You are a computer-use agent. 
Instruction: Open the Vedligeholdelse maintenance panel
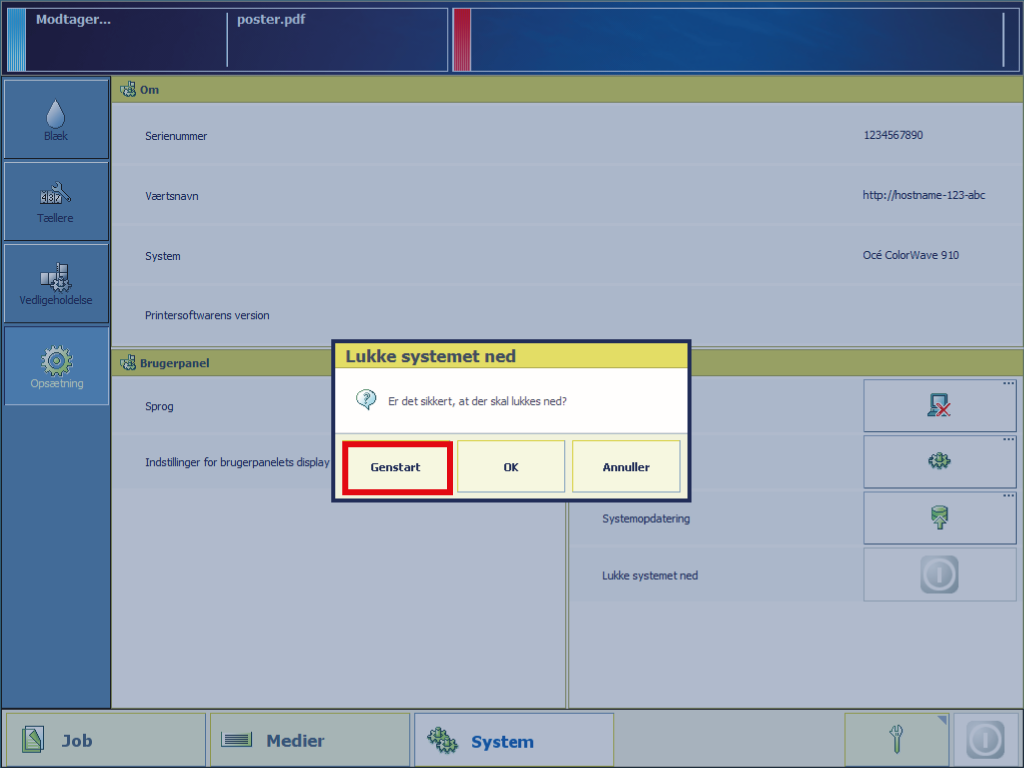click(56, 283)
